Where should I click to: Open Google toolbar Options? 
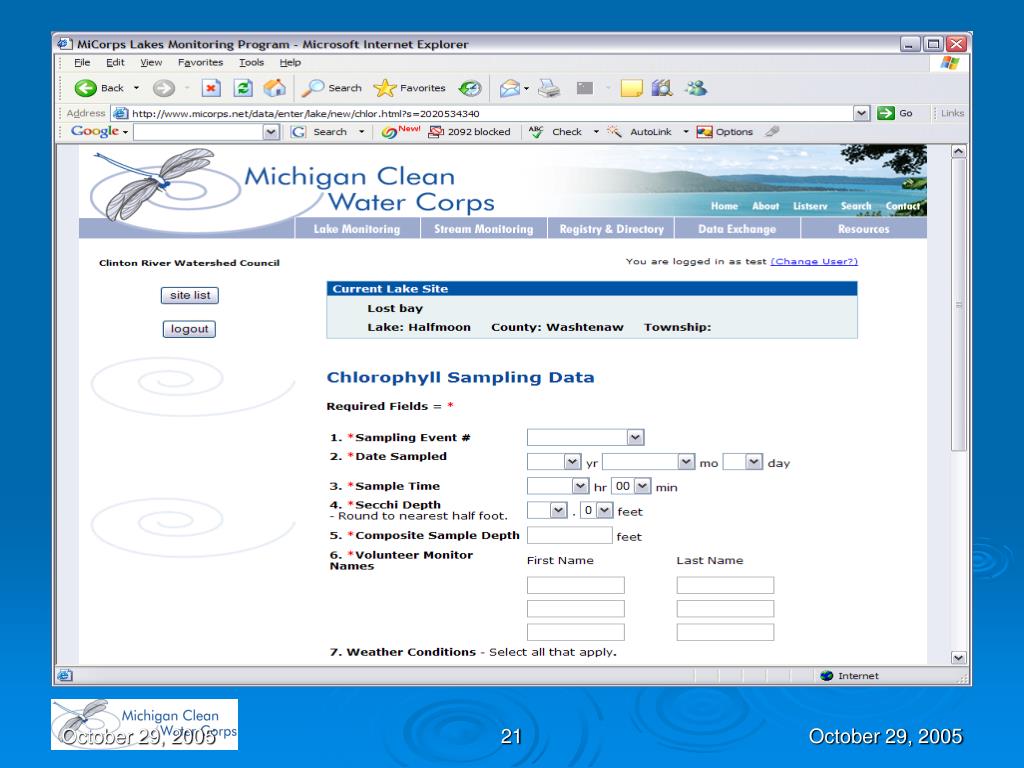725,132
